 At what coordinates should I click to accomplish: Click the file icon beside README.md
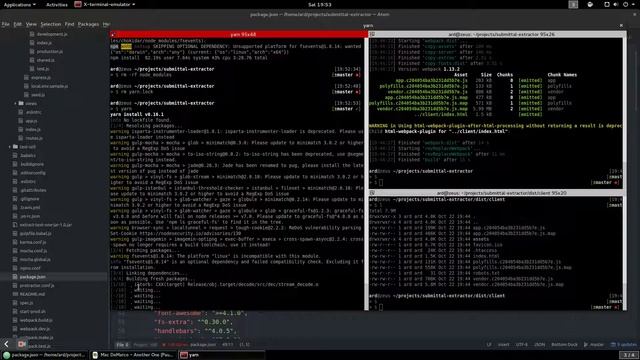pos(15,294)
